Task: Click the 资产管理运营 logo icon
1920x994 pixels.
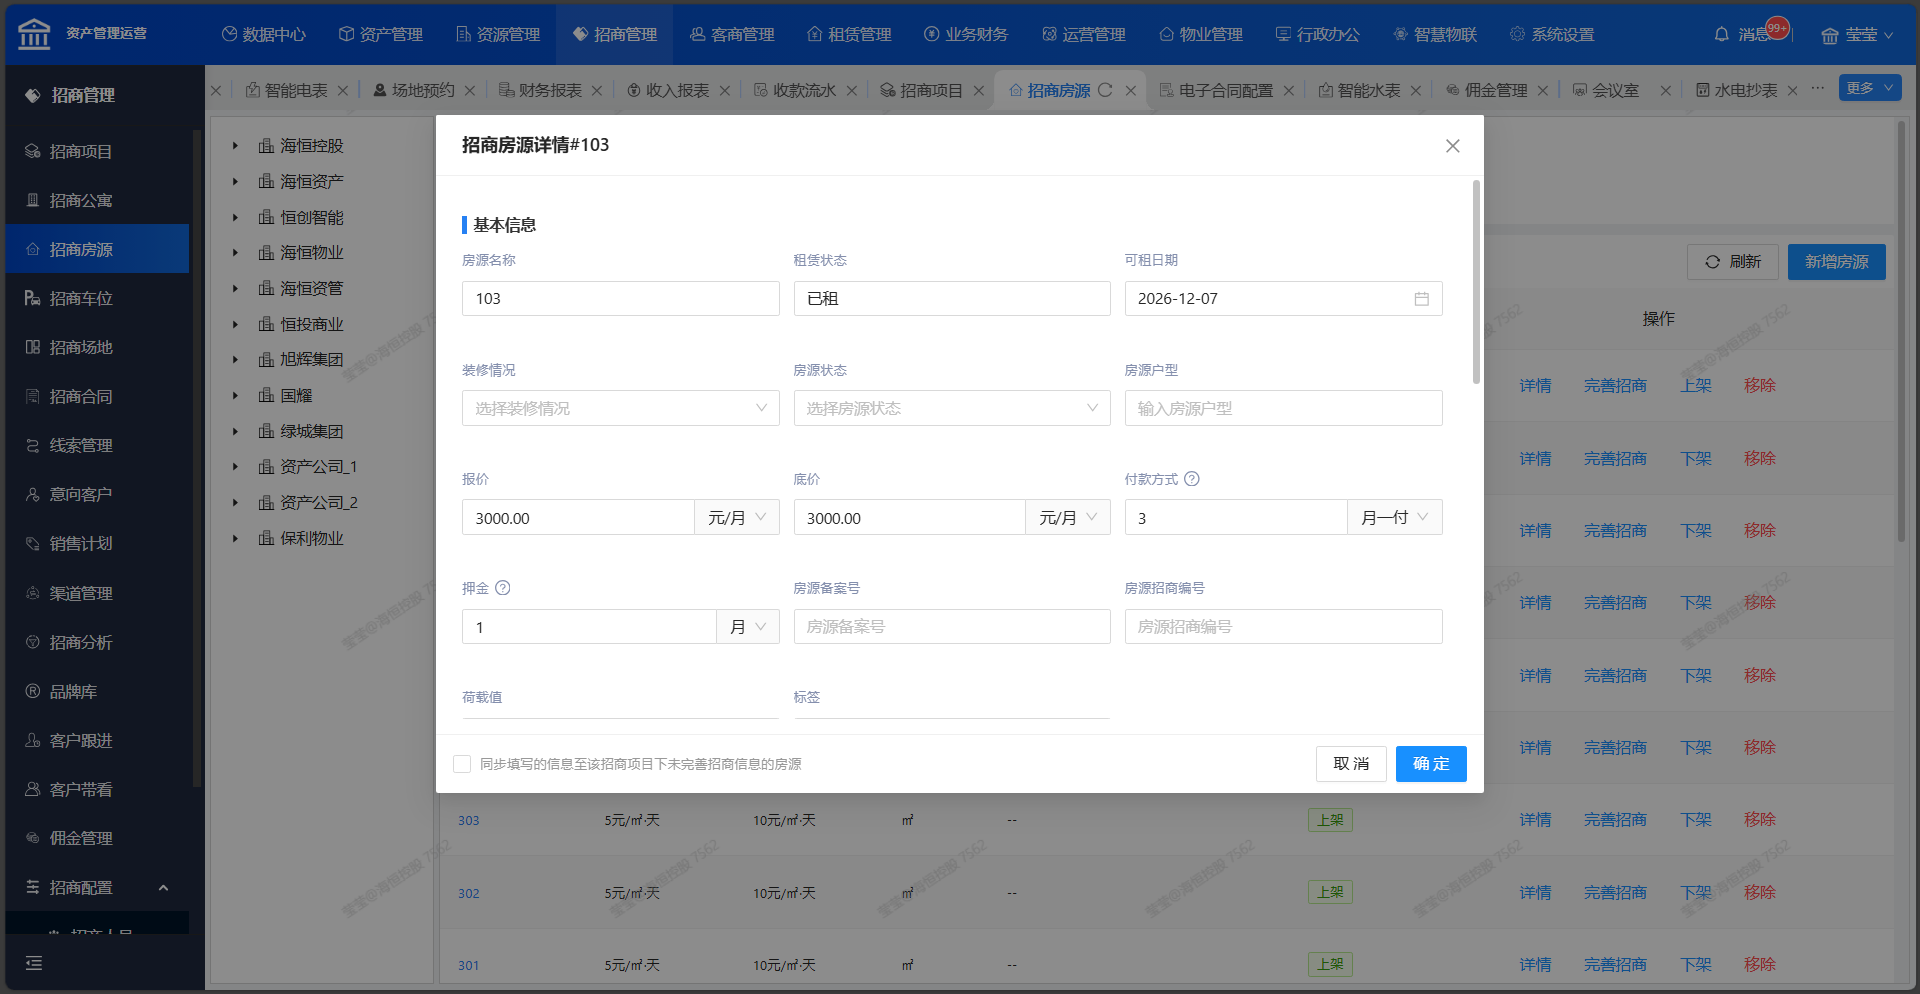Action: 34,34
